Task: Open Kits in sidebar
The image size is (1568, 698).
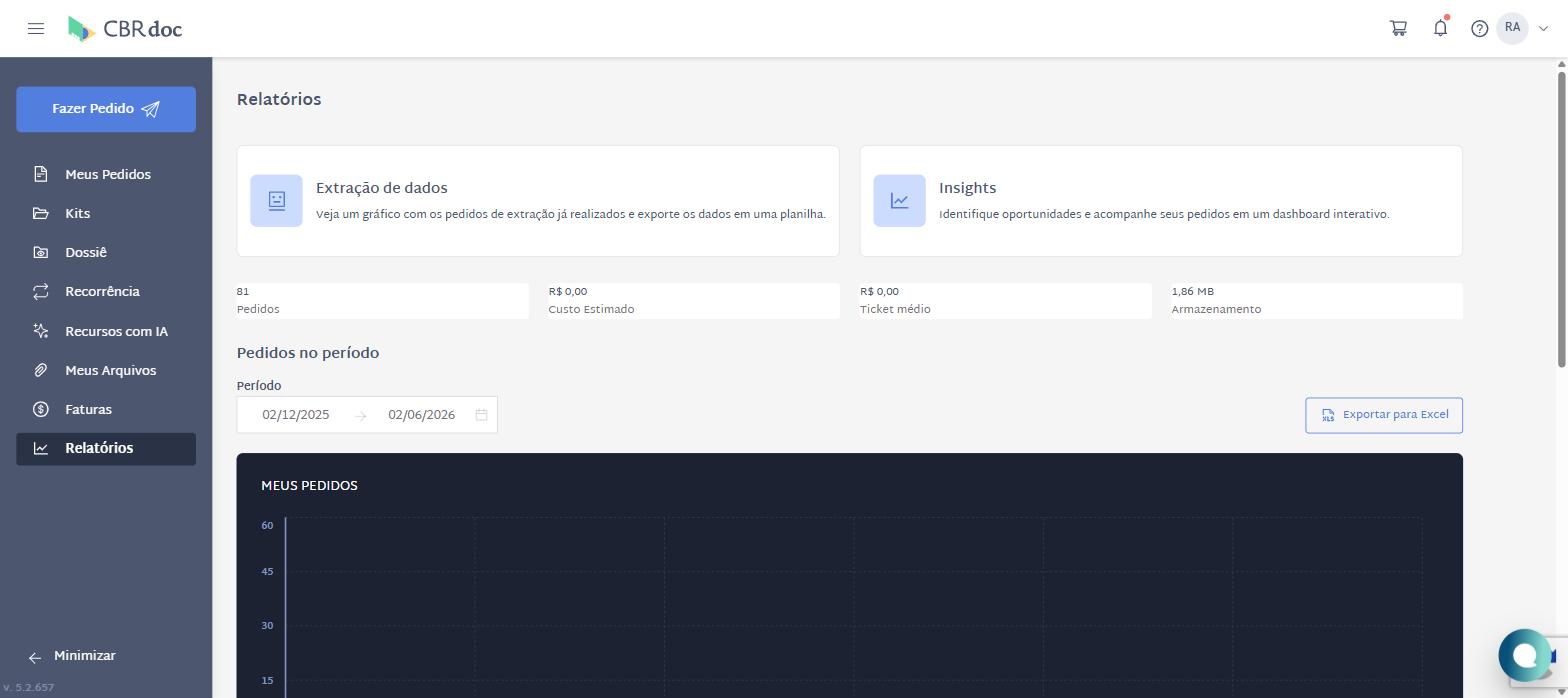Action: pyautogui.click(x=106, y=213)
